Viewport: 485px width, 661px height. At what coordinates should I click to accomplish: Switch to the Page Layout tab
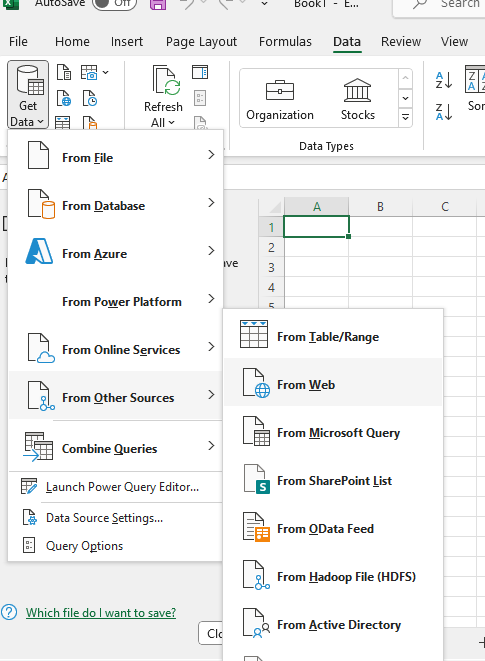point(201,42)
